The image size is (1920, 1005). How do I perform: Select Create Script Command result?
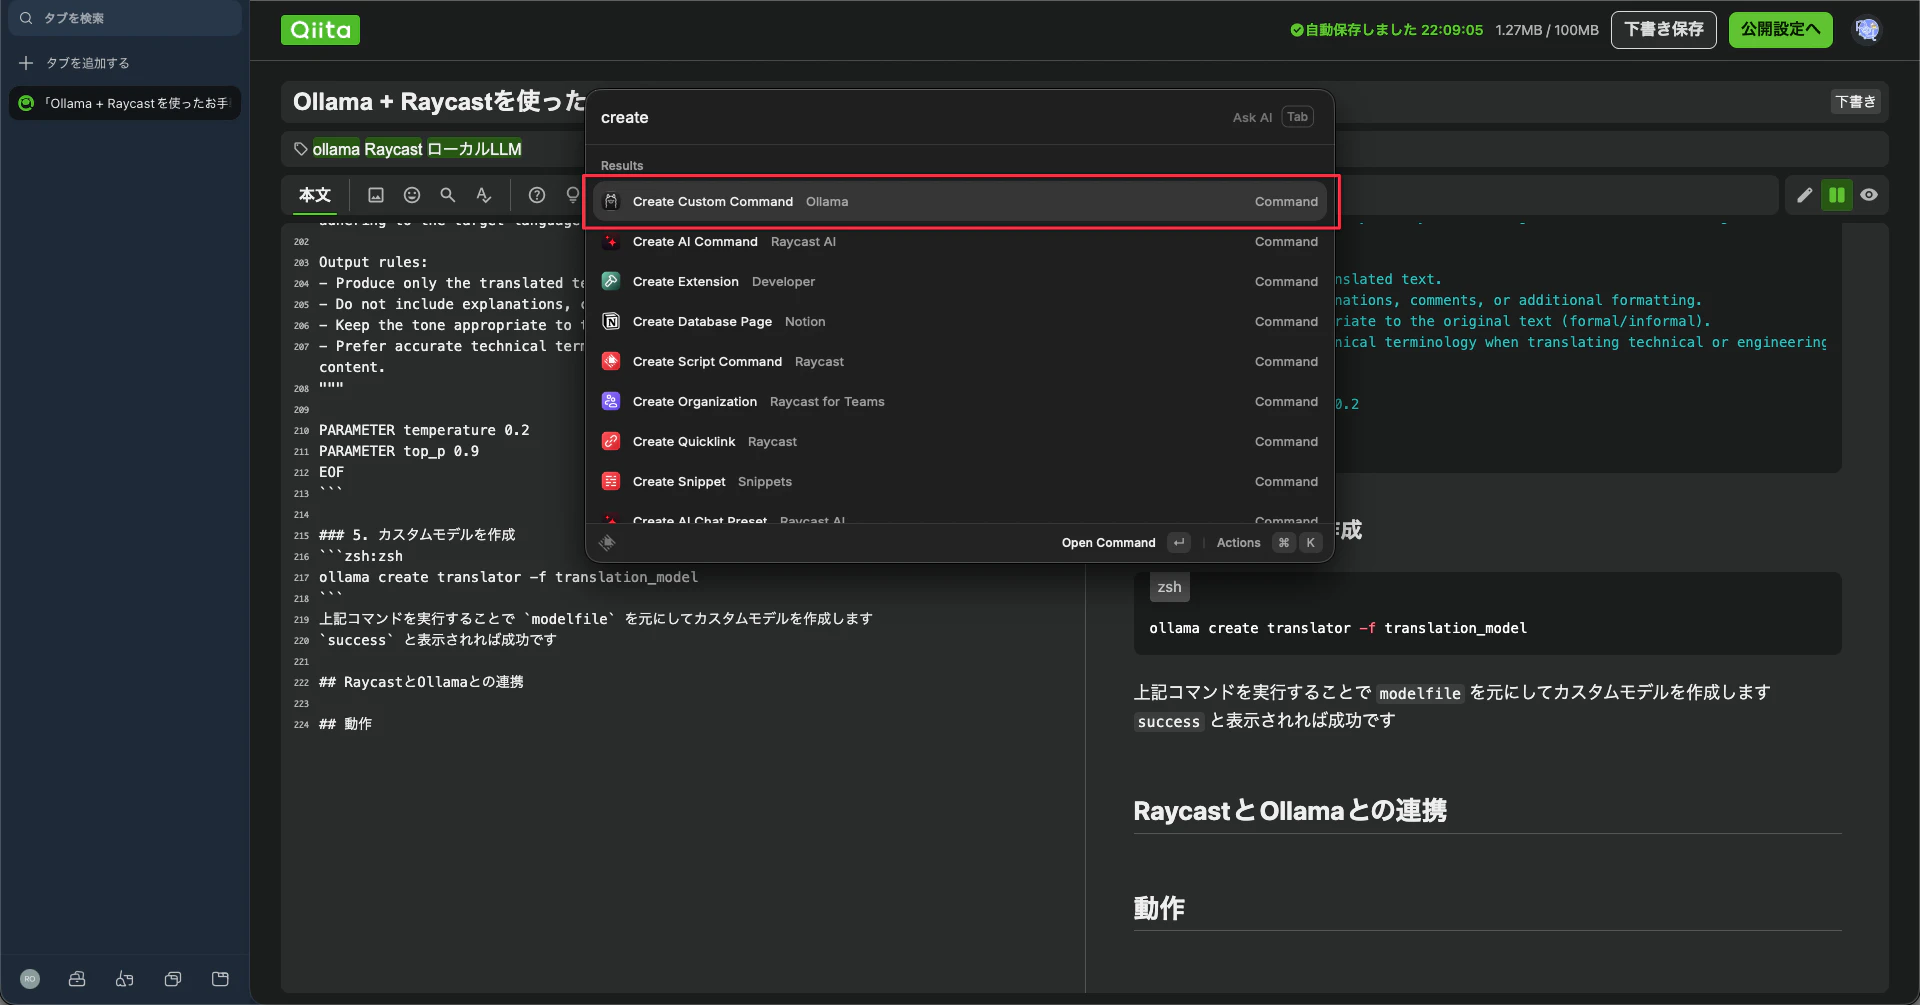[960, 361]
